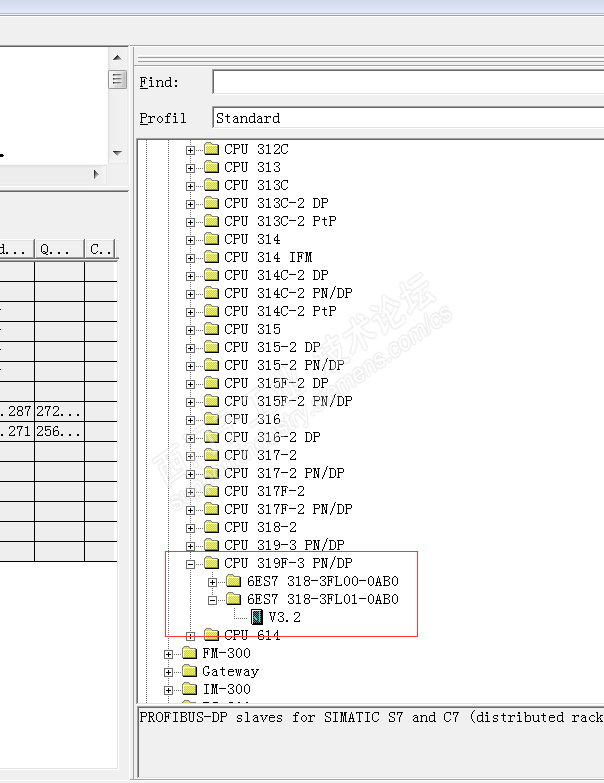Click the CPU 314C-2 PN/DP folder icon

point(212,293)
